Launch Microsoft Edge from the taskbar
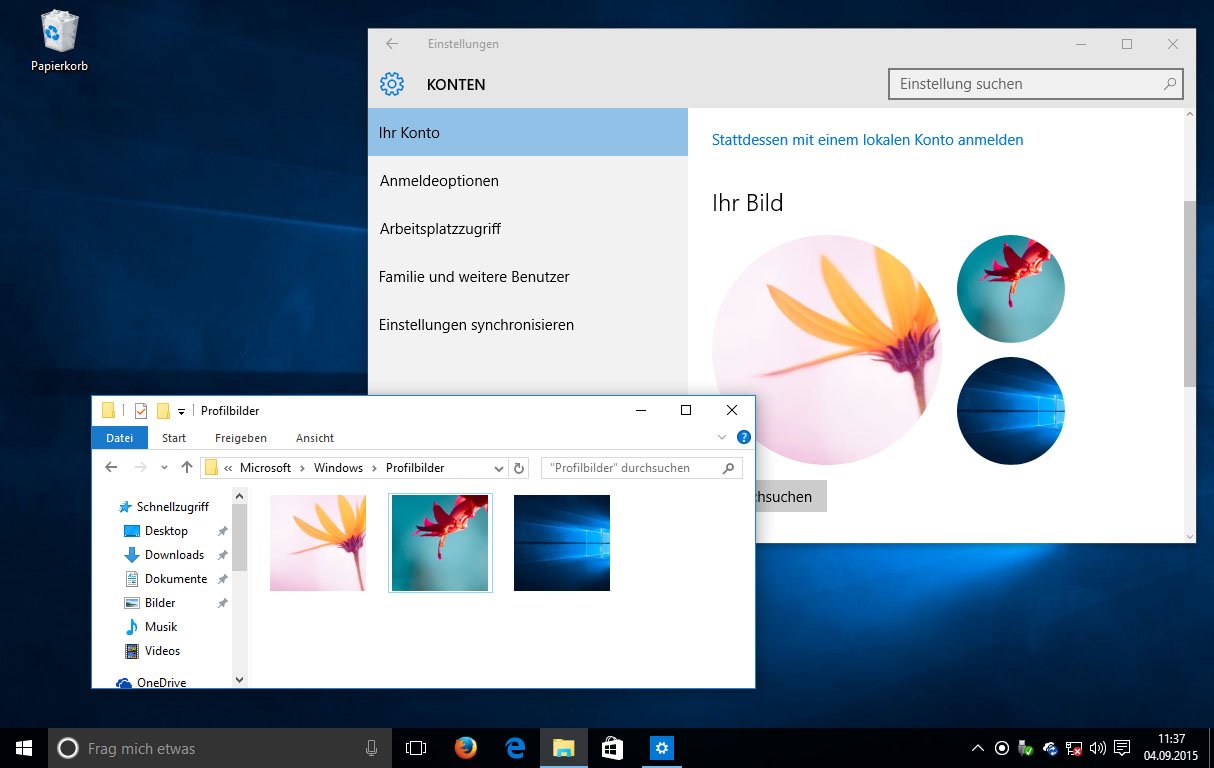 [x=514, y=747]
